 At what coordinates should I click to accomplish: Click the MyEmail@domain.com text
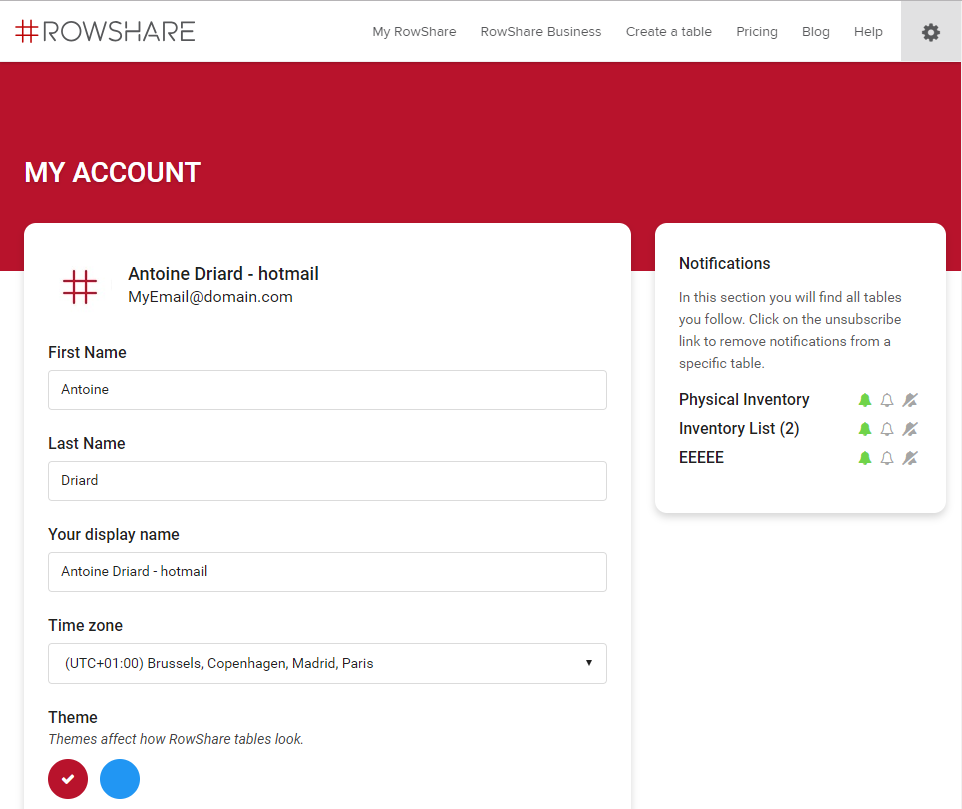point(210,297)
